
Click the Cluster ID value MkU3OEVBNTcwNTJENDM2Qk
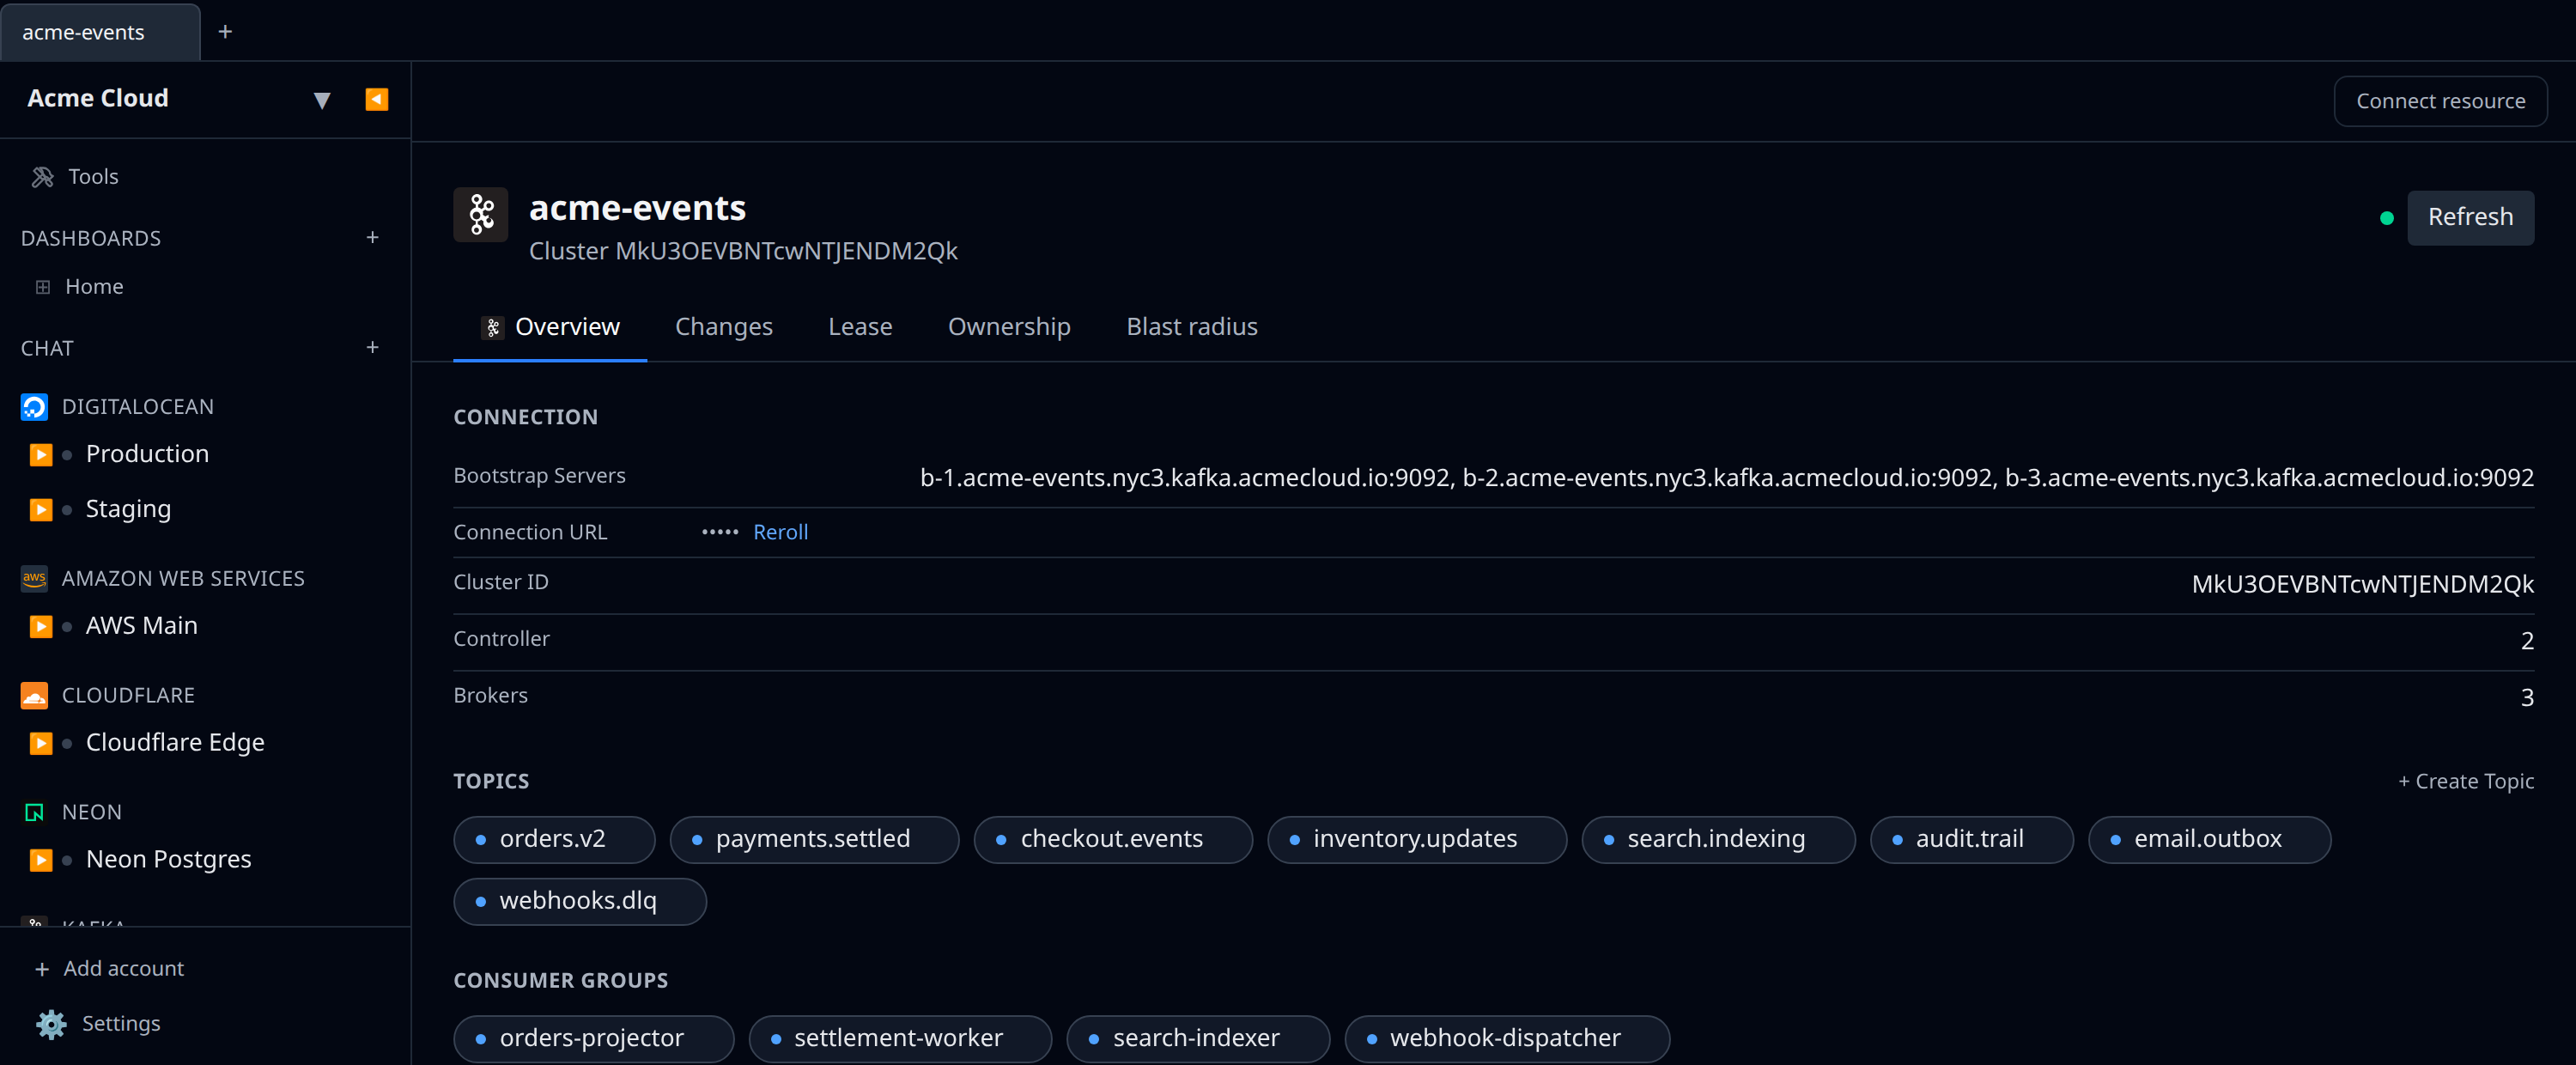point(2362,585)
